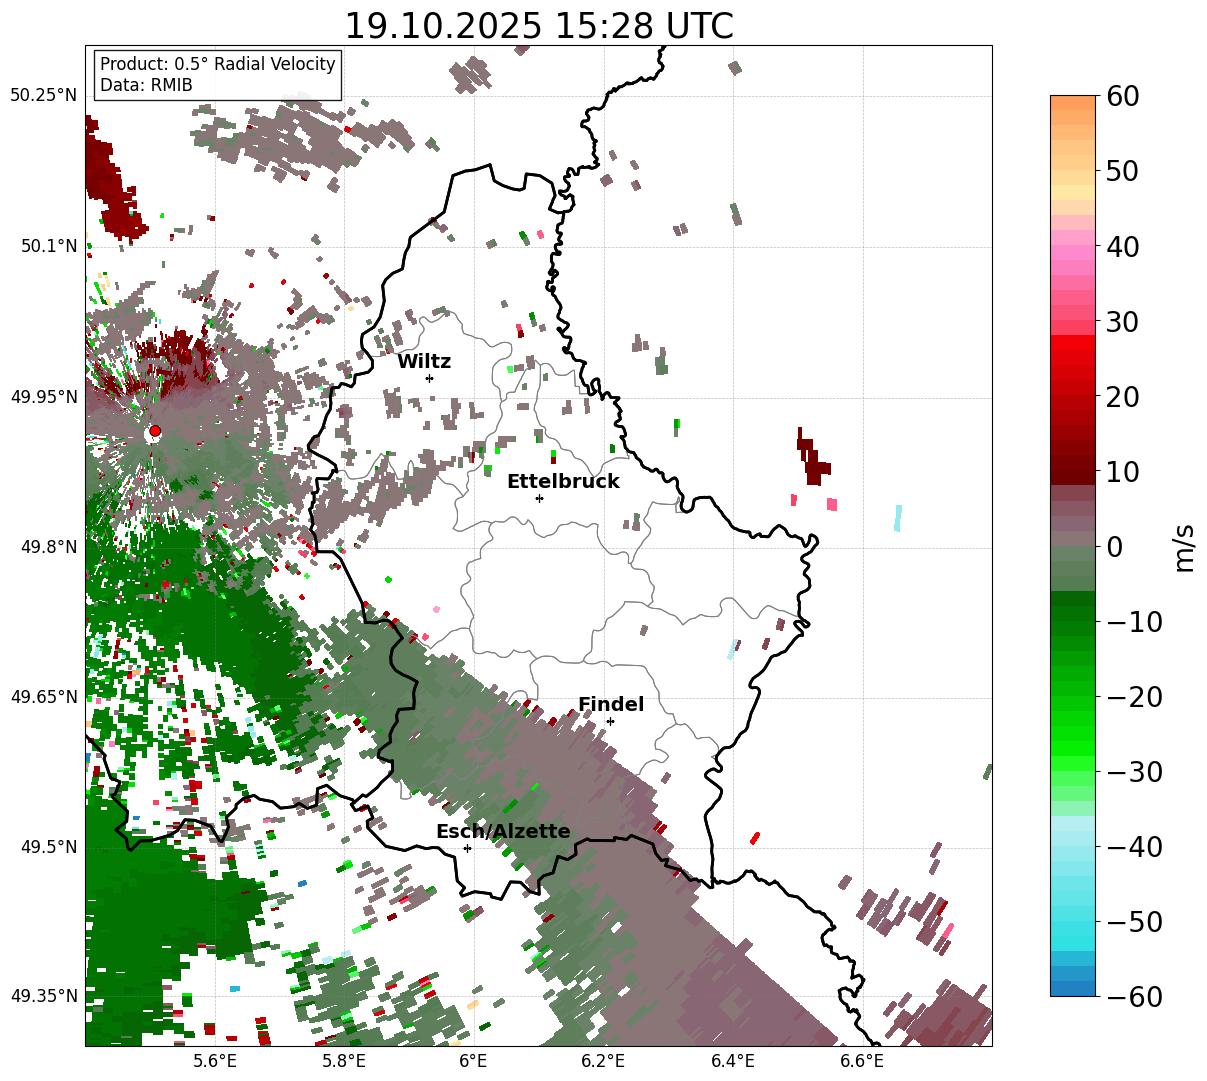The height and width of the screenshot is (1081, 1207).
Task: Click the Findel city label
Action: point(611,705)
